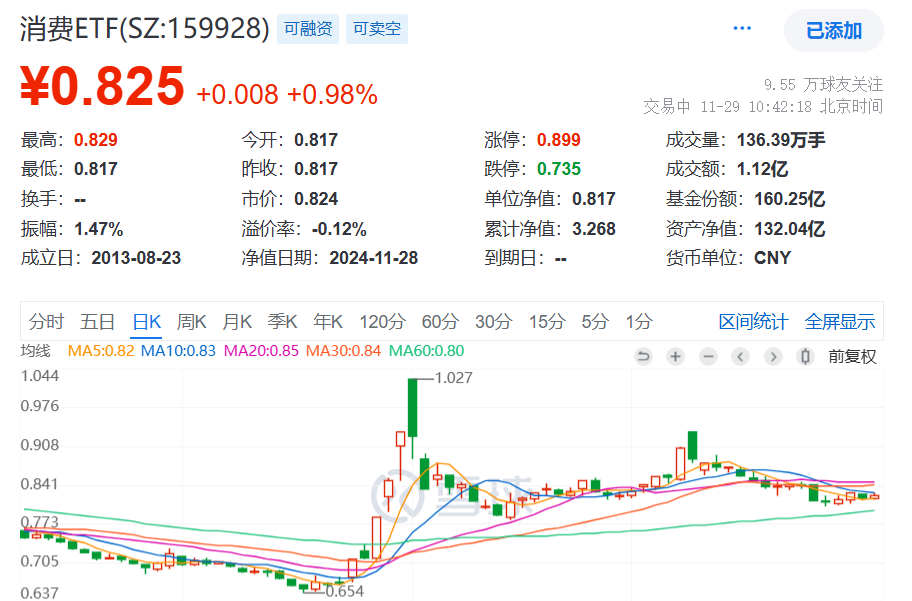Click the MA20:0.85 indicator
This screenshot has width=912, height=601.
[261, 351]
